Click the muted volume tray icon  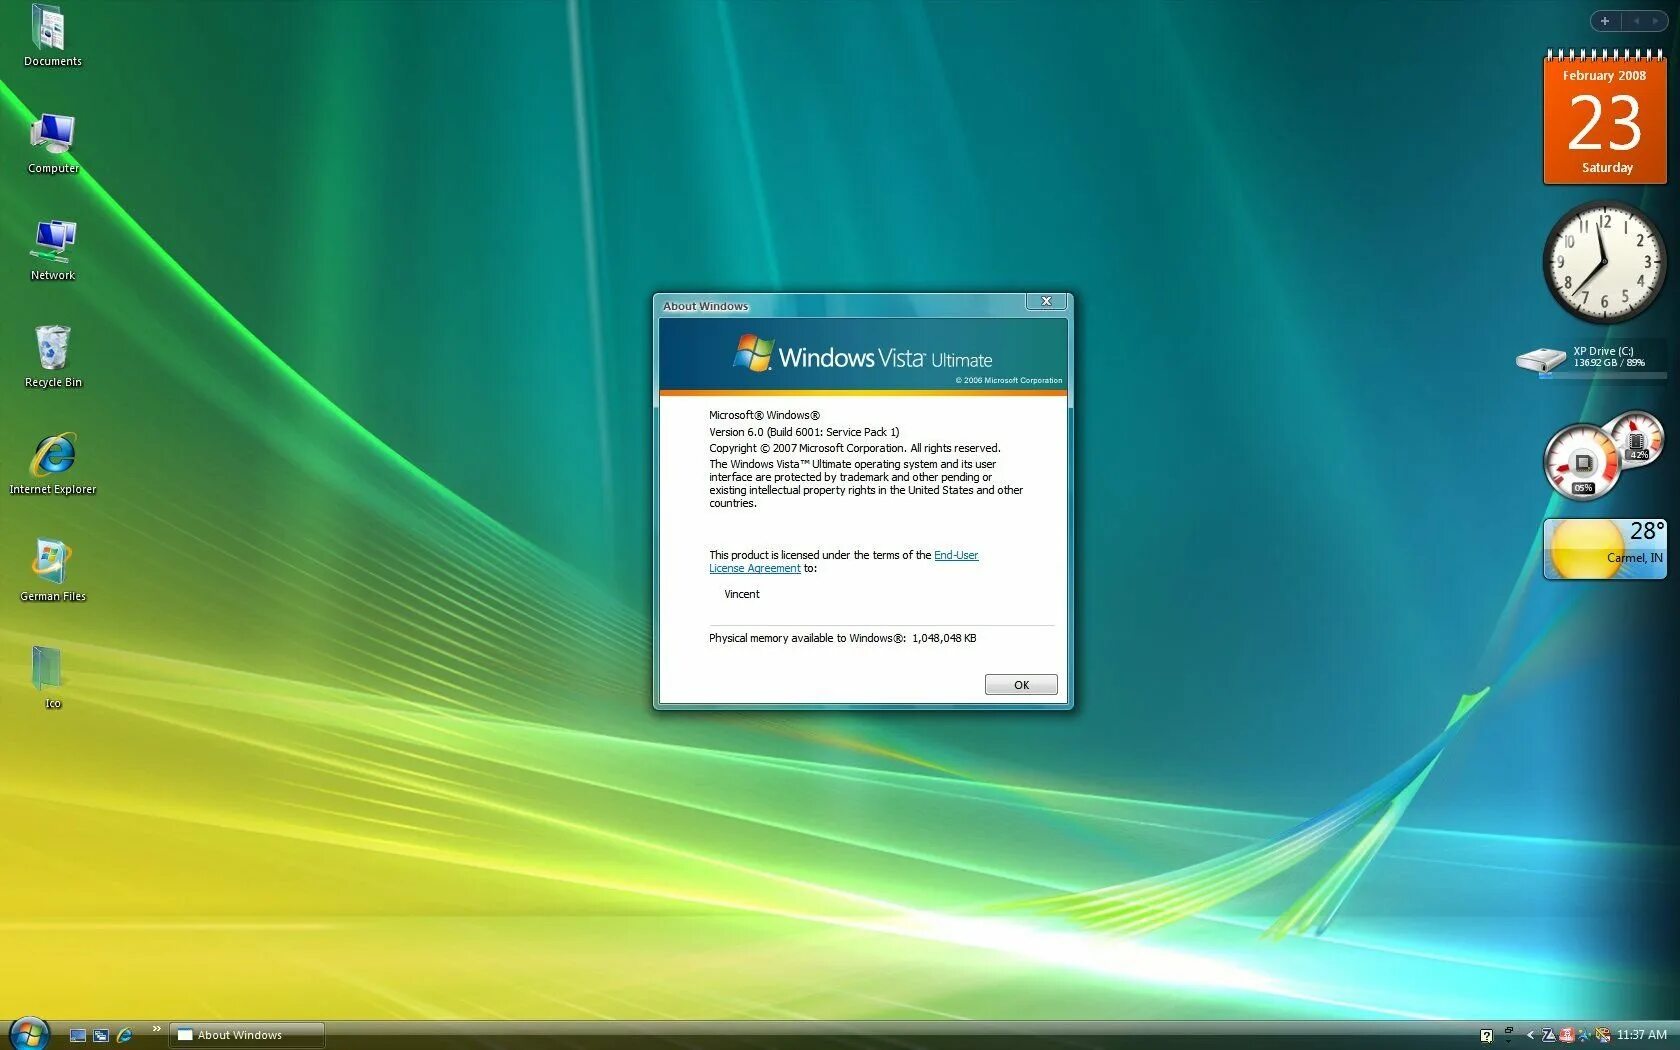(x=1604, y=1035)
